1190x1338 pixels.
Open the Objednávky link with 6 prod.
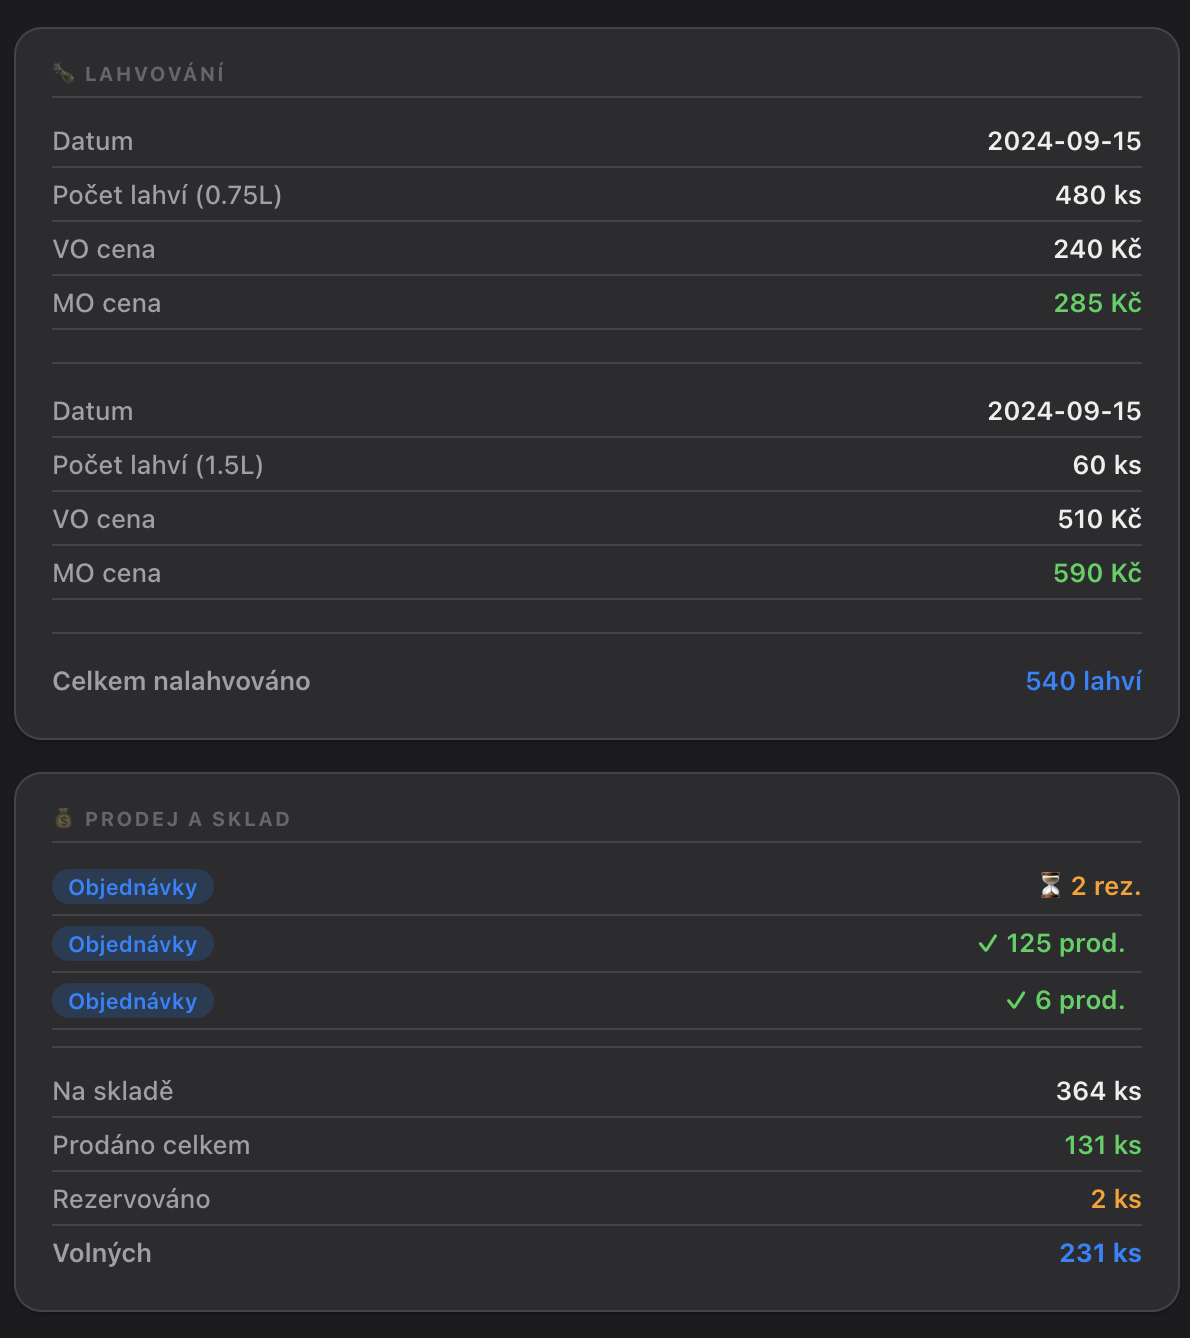point(133,1001)
